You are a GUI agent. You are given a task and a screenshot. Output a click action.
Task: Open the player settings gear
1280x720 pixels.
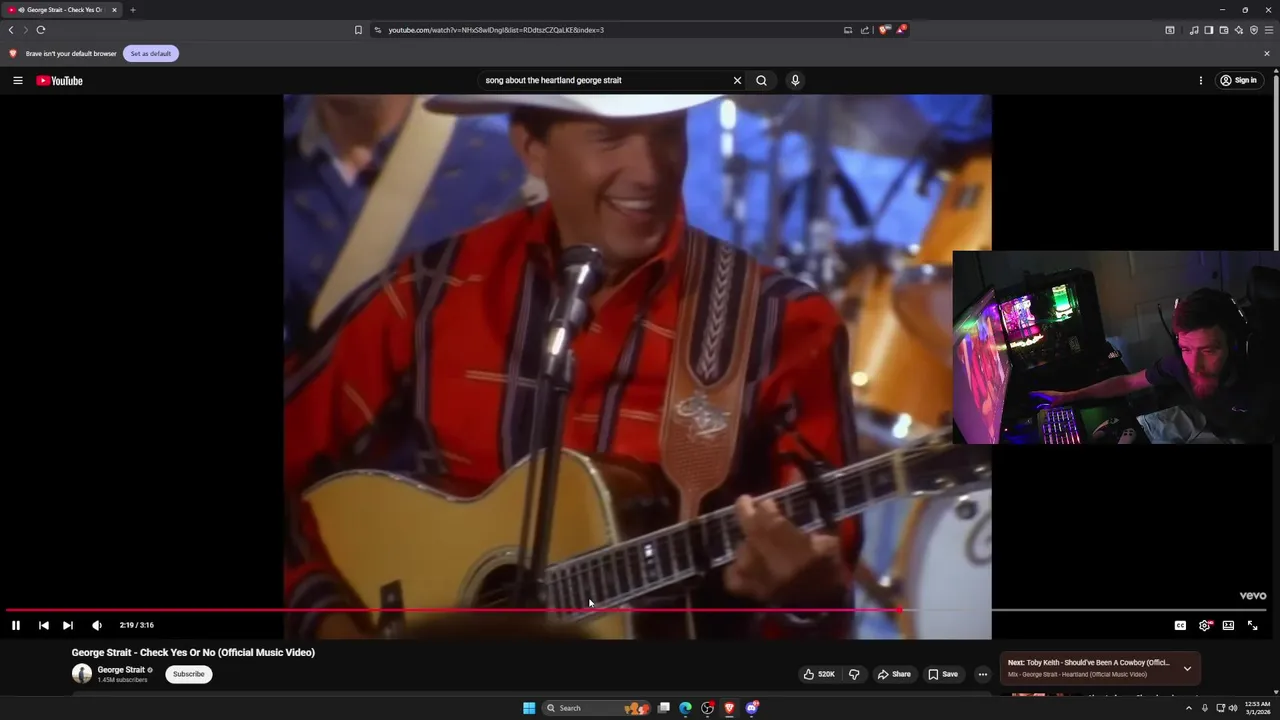pos(1205,625)
